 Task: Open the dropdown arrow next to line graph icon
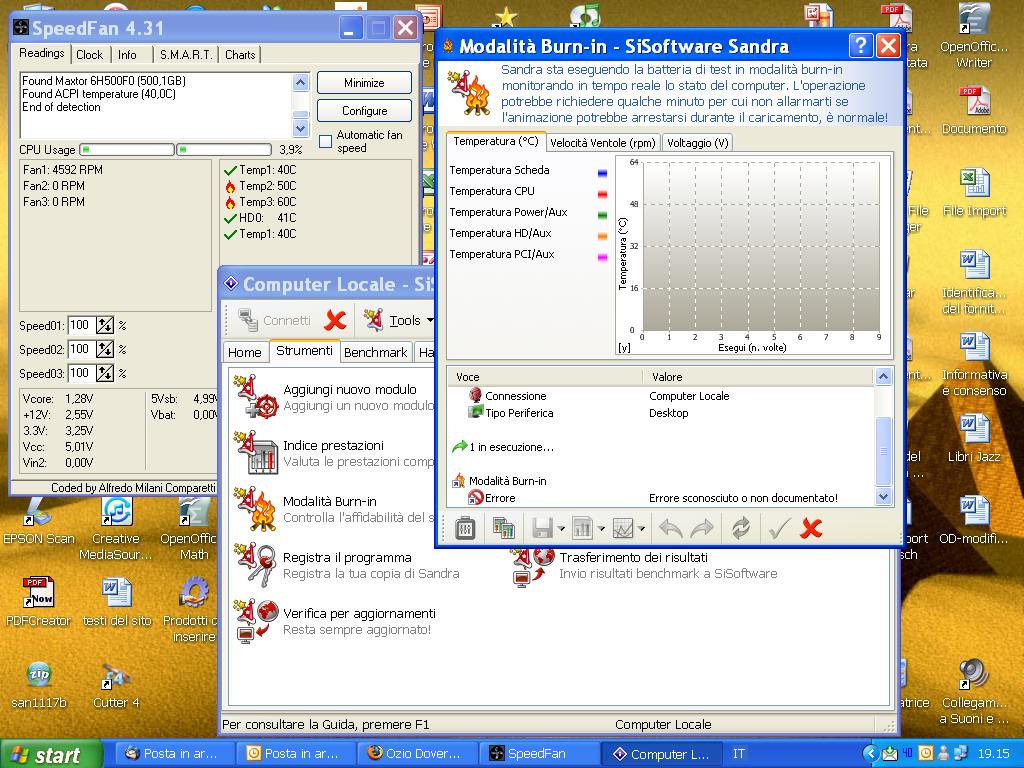[x=641, y=528]
